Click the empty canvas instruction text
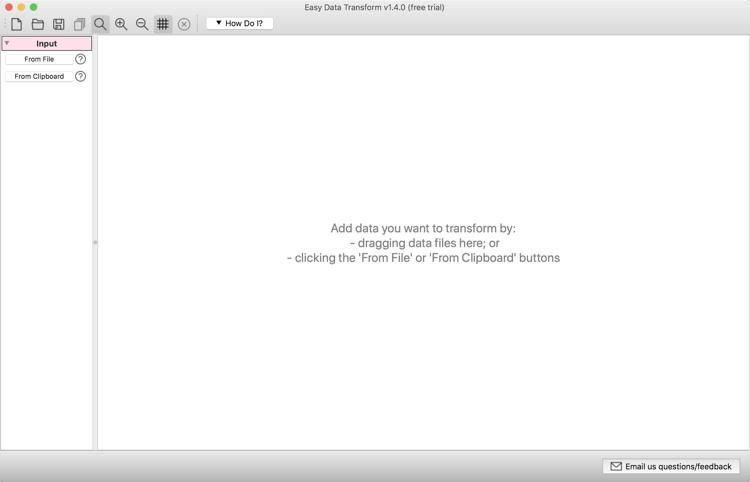This screenshot has height=482, width=750. [x=423, y=243]
